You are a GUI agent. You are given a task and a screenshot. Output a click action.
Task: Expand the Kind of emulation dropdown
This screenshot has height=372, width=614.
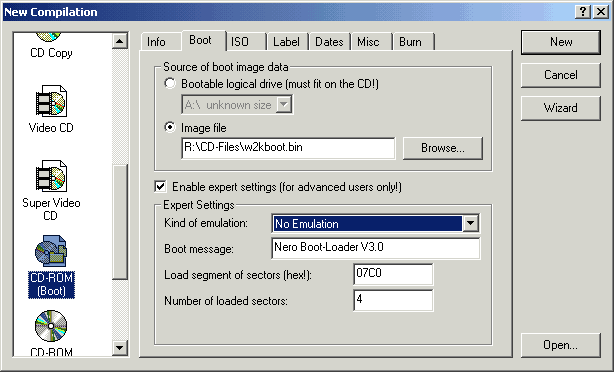point(470,224)
